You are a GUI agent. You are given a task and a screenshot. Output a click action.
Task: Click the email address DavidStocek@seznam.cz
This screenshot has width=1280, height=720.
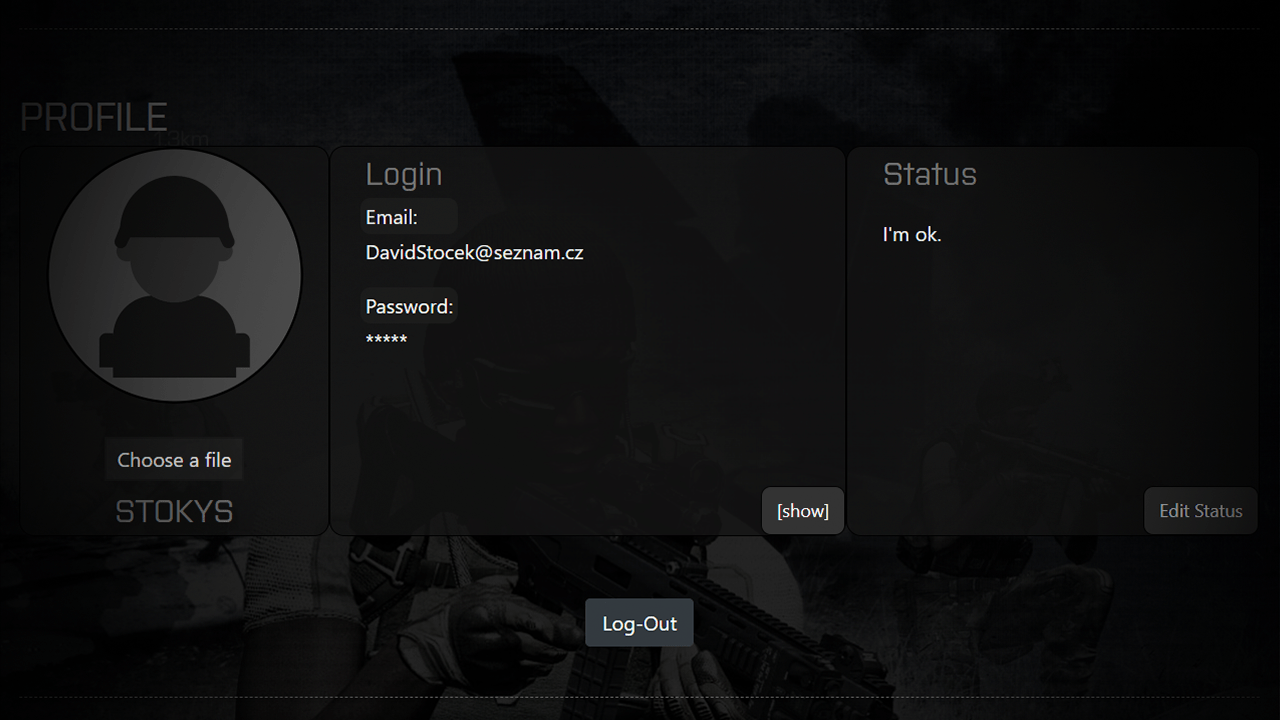474,252
